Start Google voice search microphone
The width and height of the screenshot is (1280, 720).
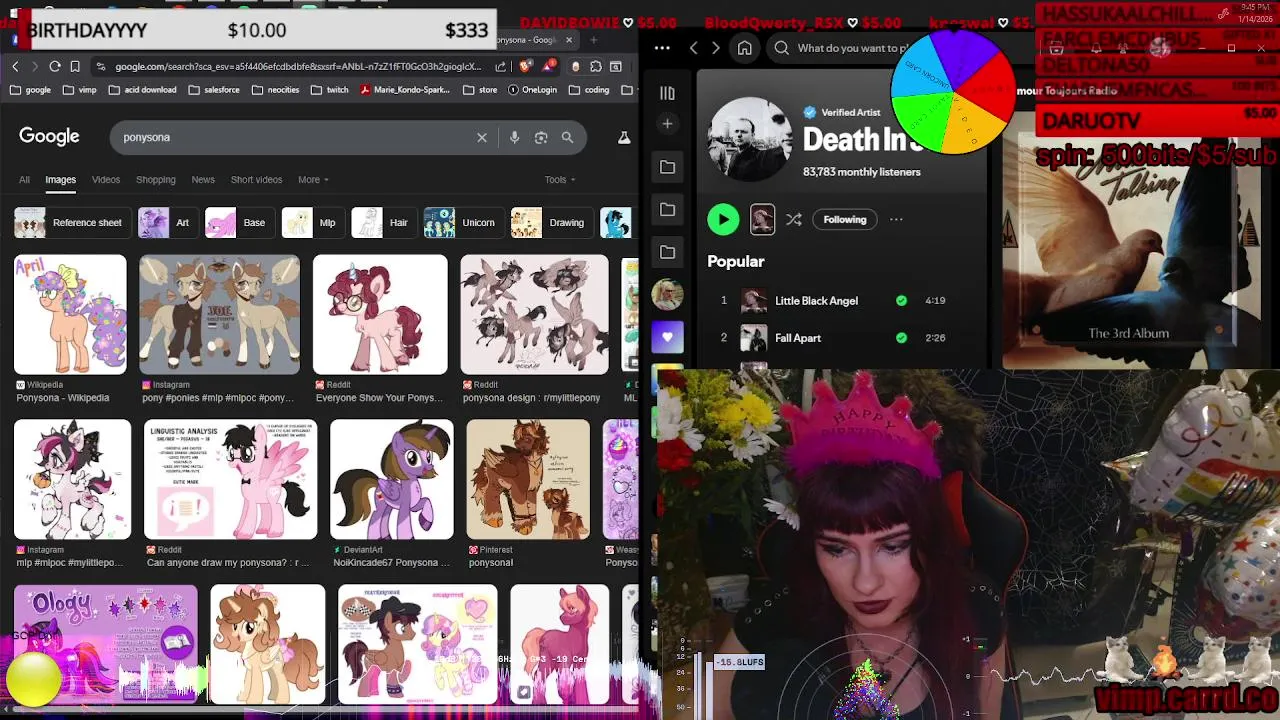click(514, 137)
